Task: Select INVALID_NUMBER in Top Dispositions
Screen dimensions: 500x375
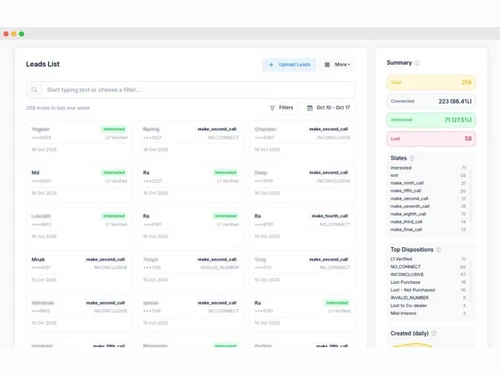Action: coord(428,298)
